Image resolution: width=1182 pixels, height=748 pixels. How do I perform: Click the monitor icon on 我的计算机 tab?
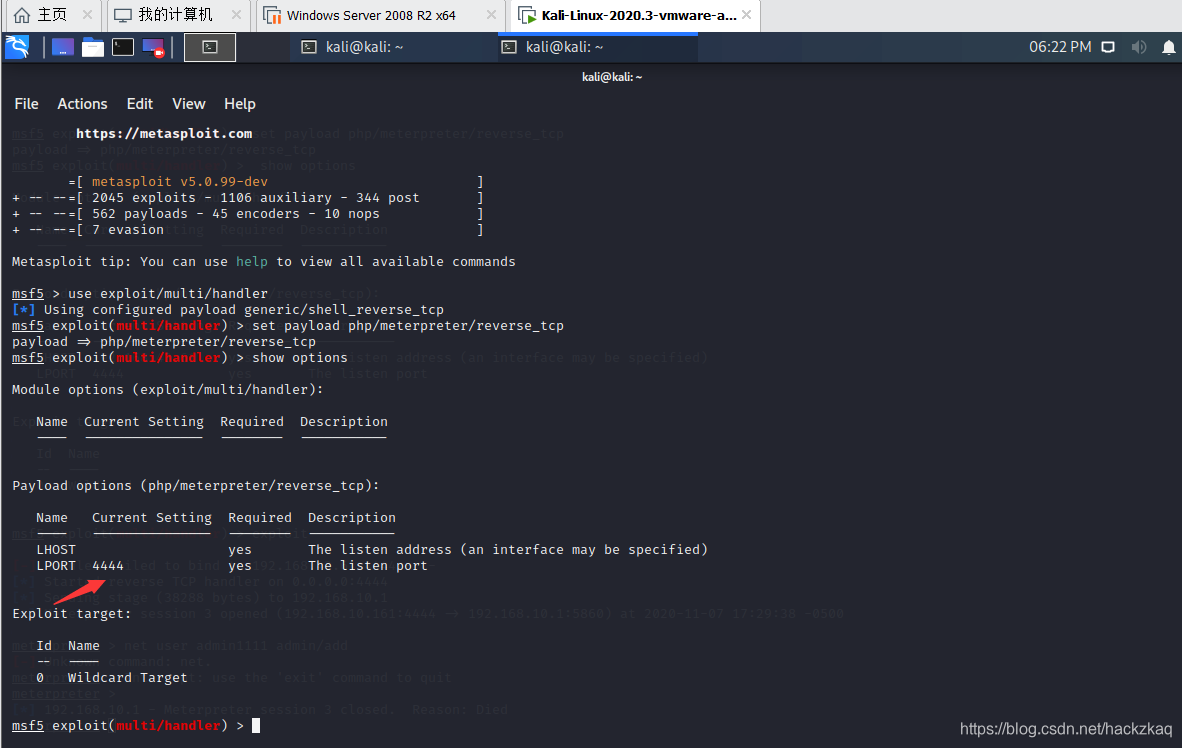(123, 15)
